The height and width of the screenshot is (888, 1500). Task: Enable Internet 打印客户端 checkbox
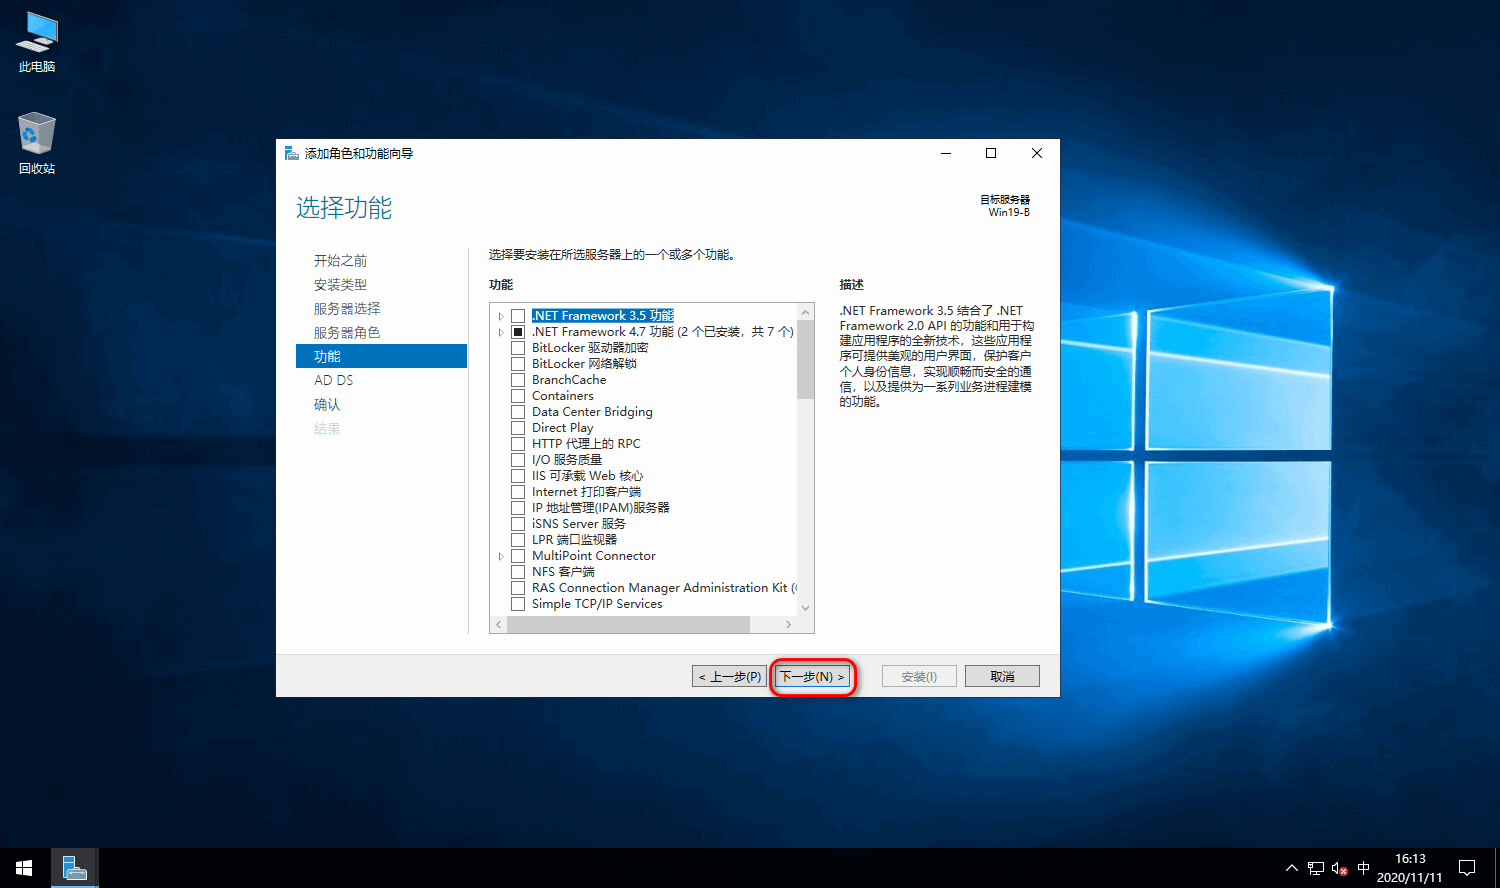tap(518, 492)
